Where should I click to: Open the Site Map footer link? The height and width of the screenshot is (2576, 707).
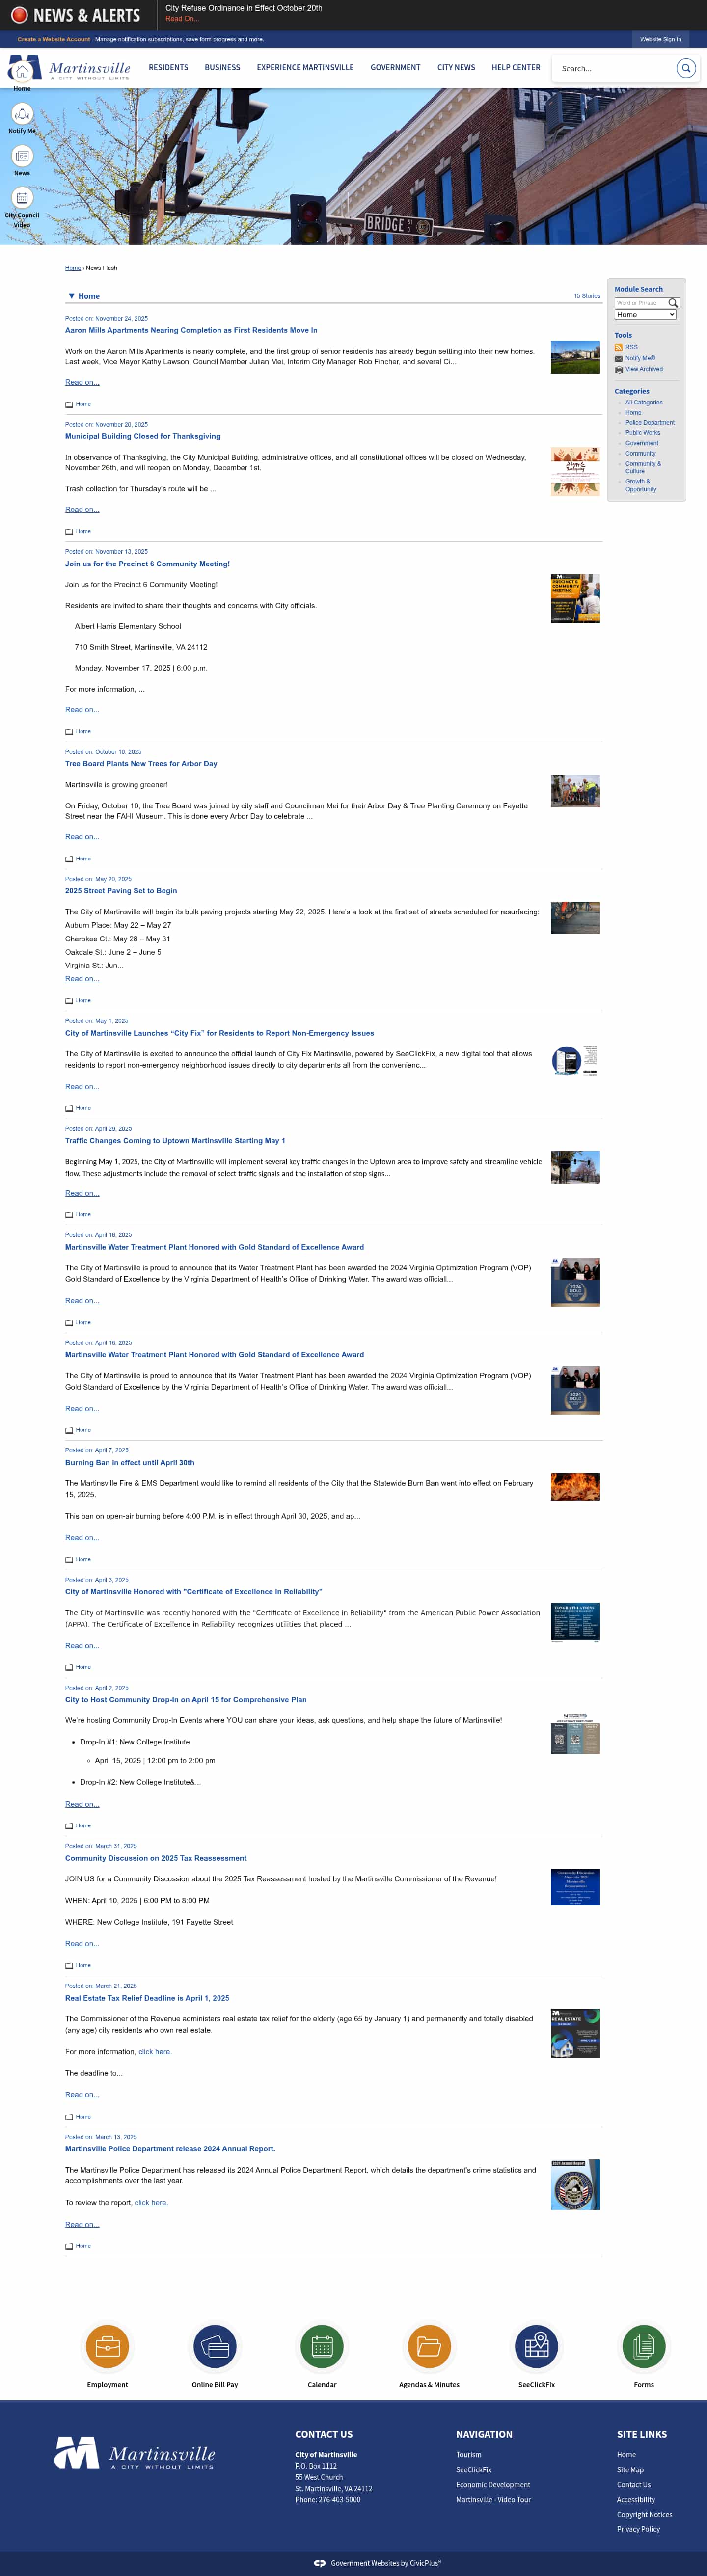(x=630, y=2470)
